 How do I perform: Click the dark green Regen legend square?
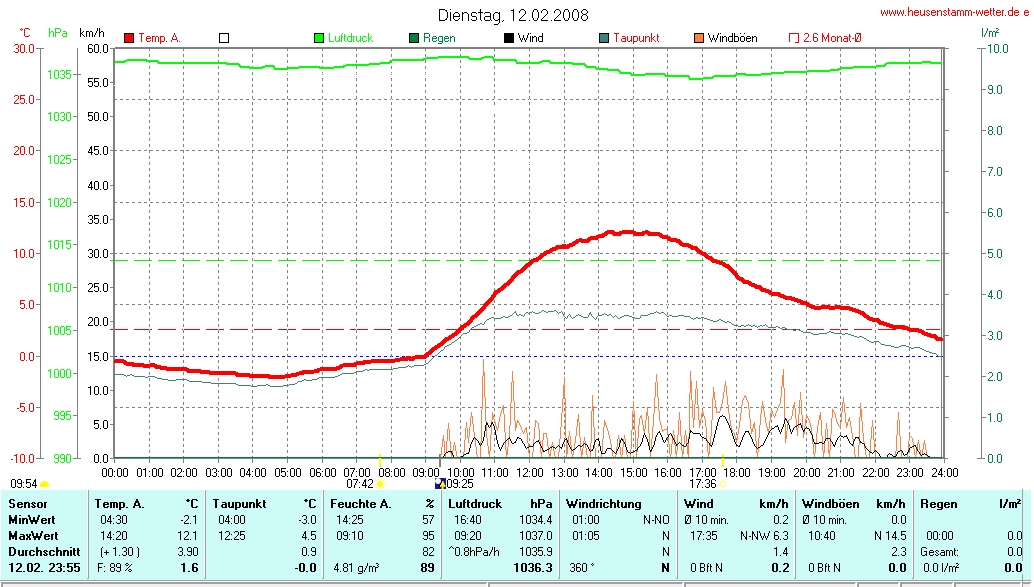414,38
